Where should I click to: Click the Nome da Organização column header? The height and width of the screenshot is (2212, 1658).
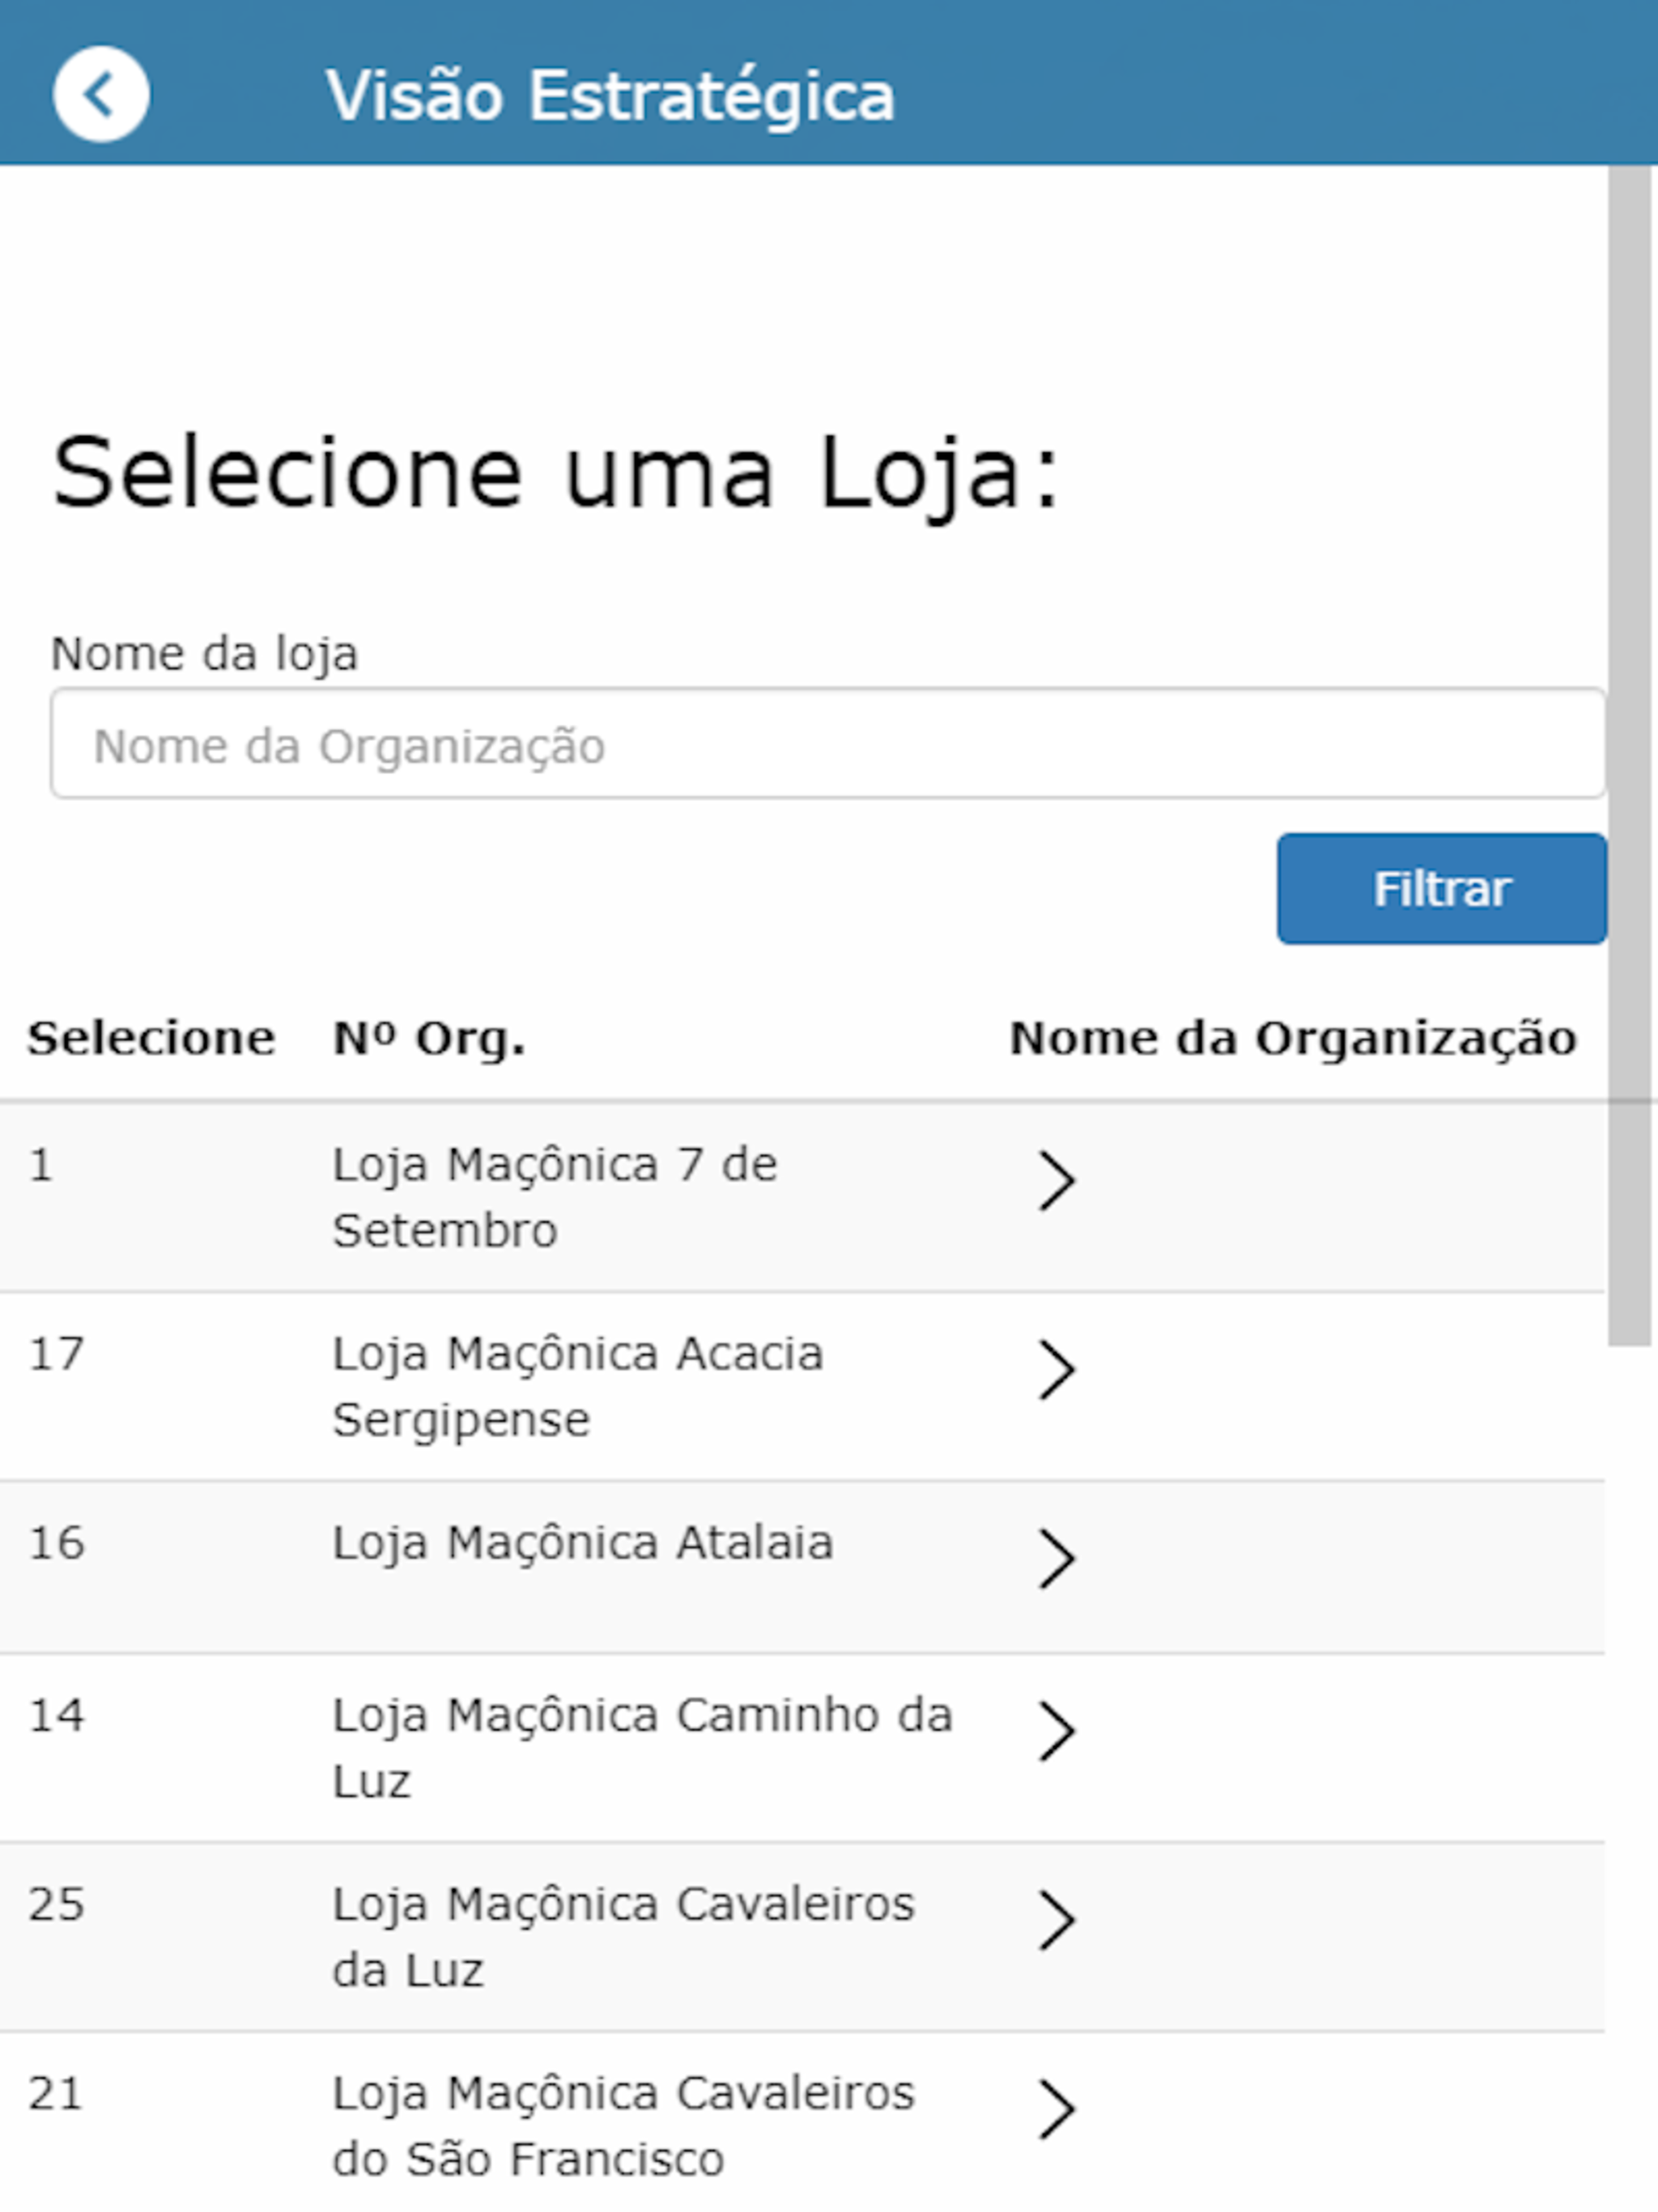click(1293, 1038)
